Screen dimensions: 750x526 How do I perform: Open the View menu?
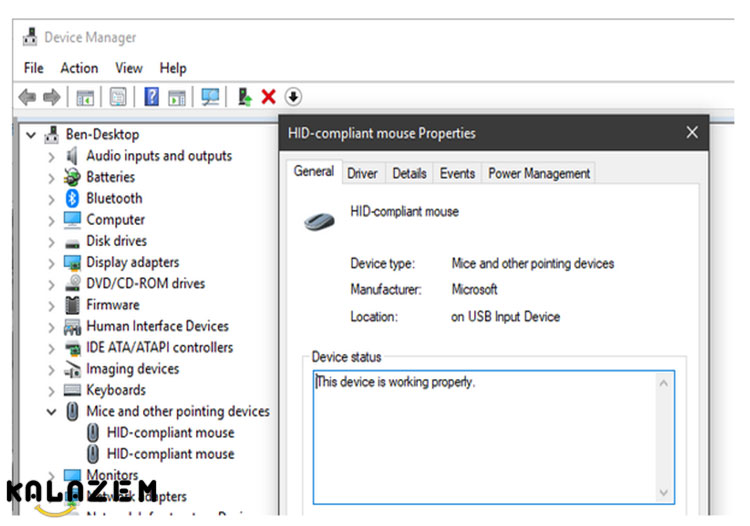tap(129, 68)
